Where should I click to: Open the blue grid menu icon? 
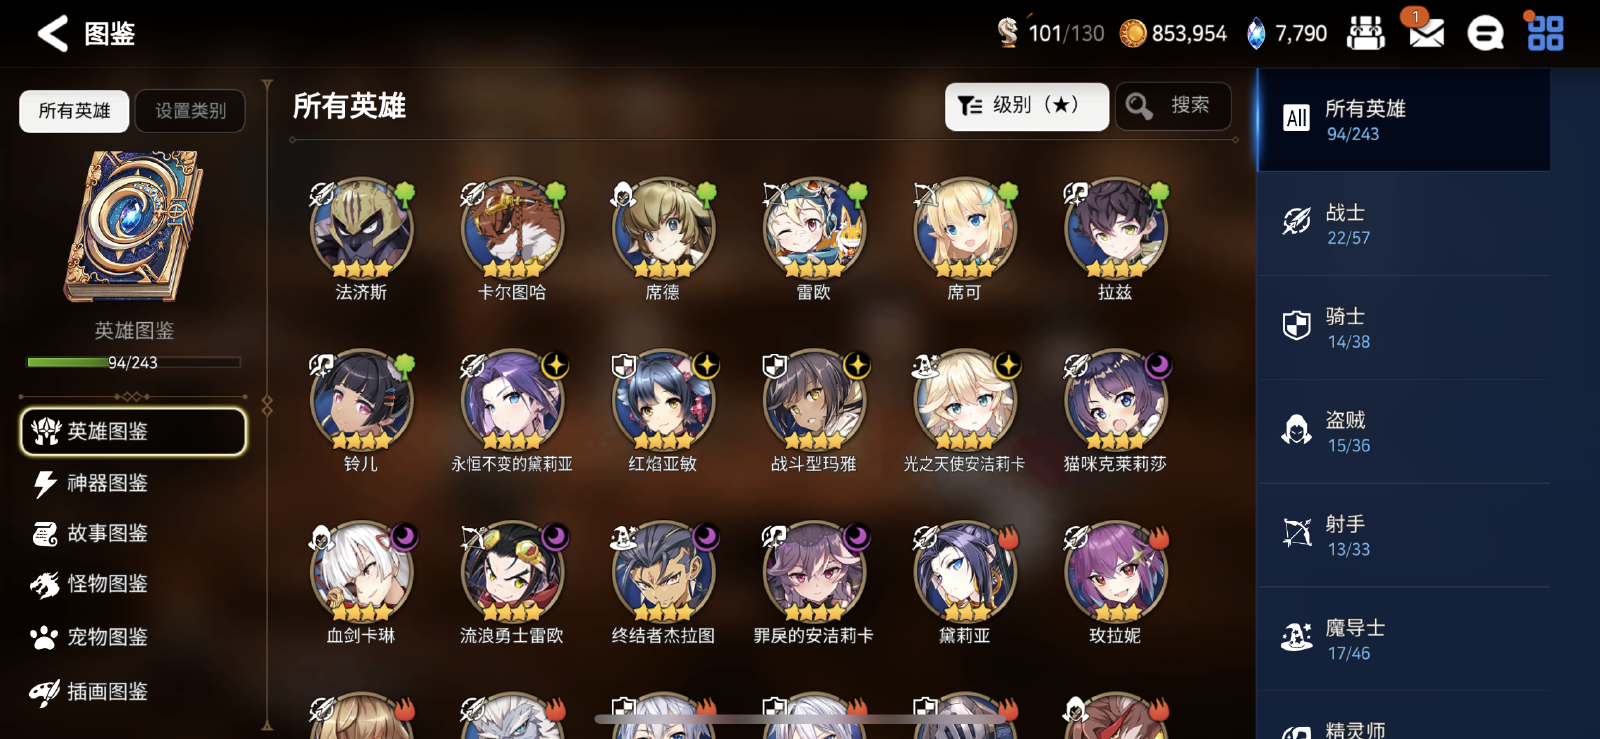[x=1545, y=32]
